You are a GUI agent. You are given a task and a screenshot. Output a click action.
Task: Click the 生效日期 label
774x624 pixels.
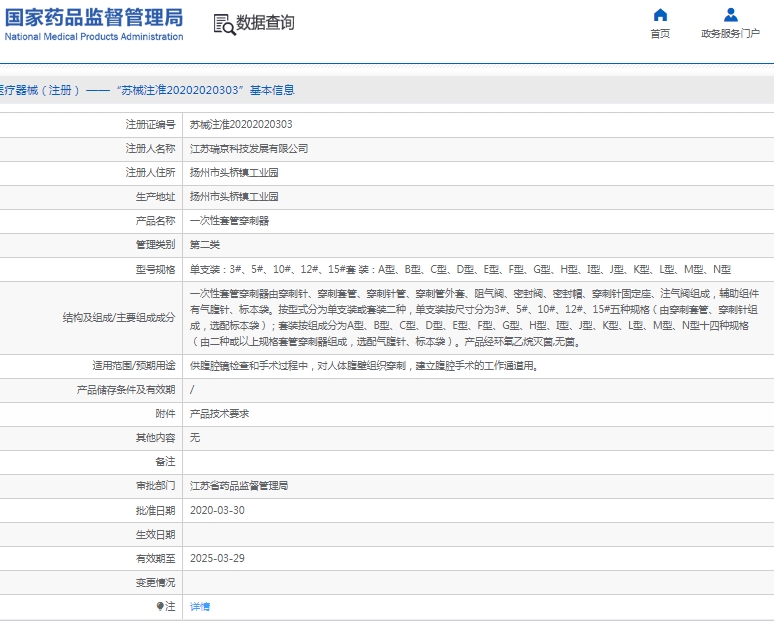(155, 535)
